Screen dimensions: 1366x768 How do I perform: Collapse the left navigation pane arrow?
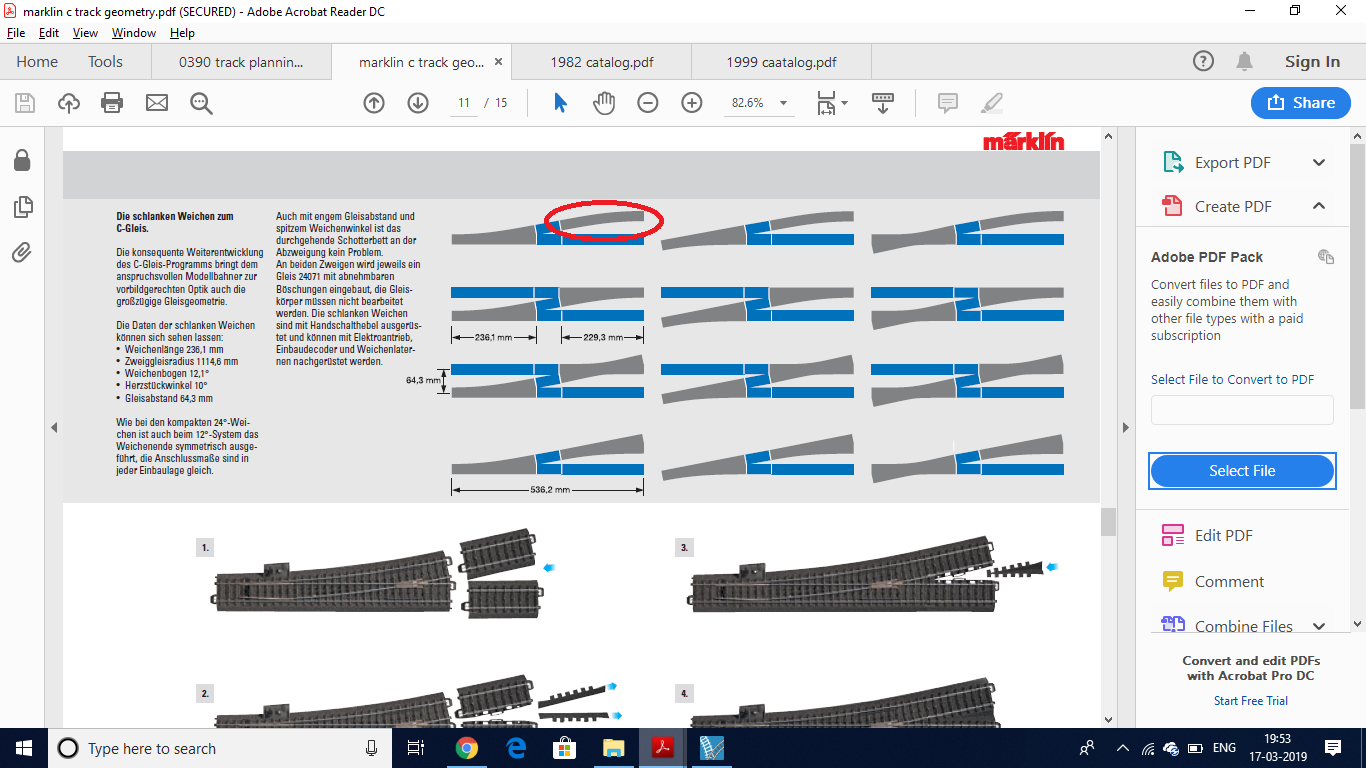pyautogui.click(x=54, y=427)
